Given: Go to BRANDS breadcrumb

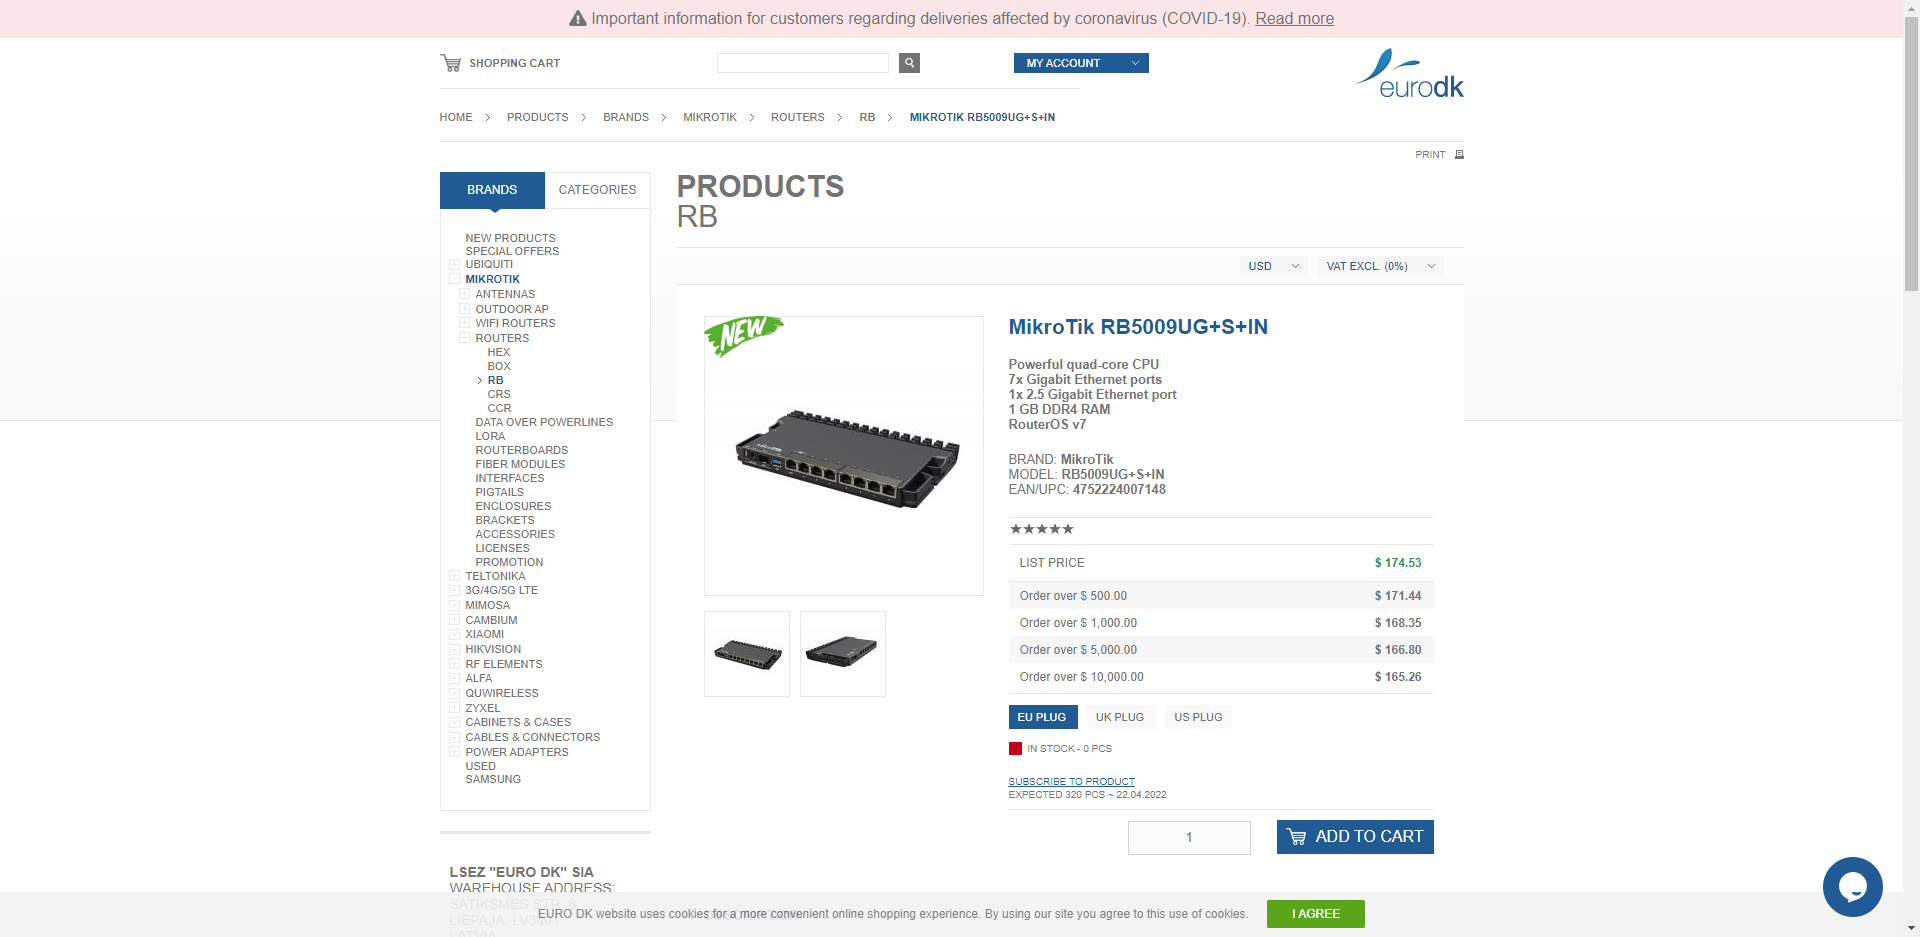Looking at the screenshot, I should (626, 117).
